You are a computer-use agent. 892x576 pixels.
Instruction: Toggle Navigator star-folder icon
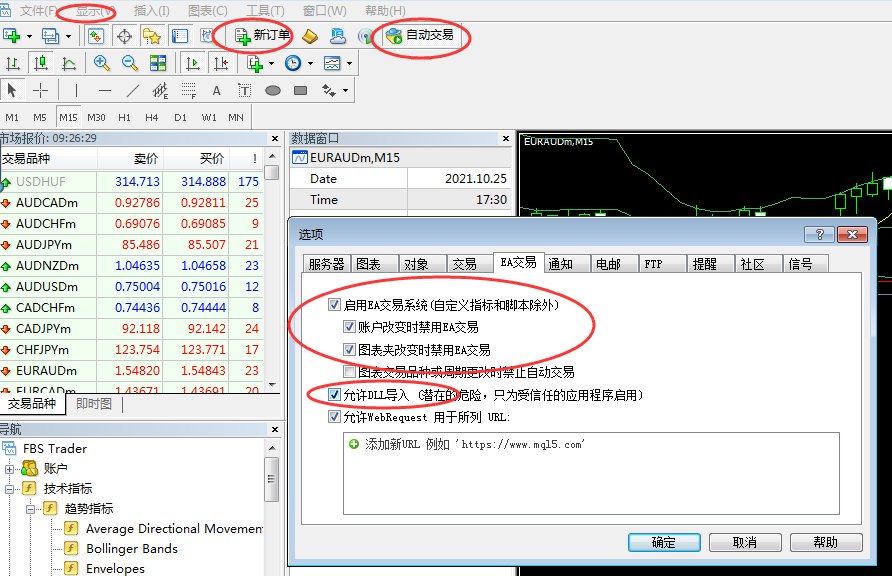click(x=152, y=36)
